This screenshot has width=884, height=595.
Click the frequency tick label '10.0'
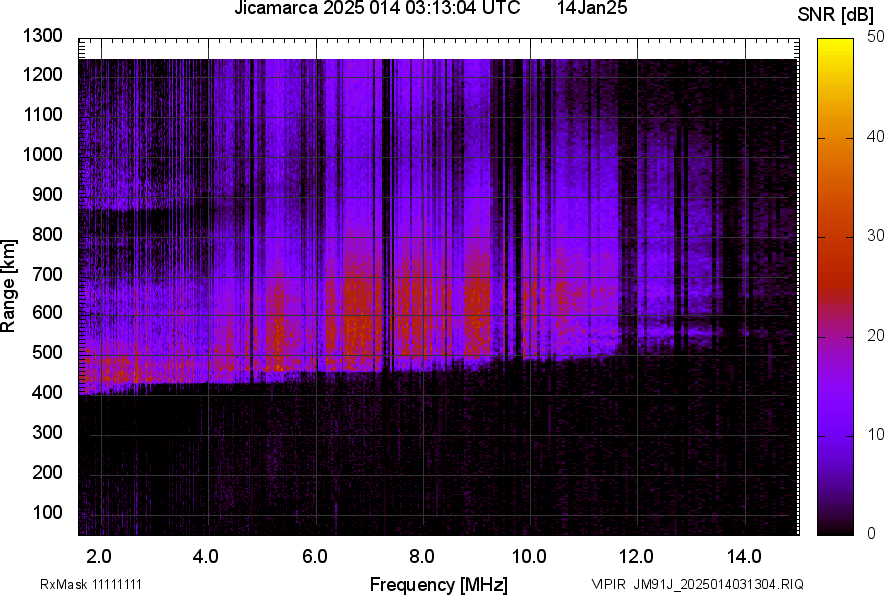point(529,557)
